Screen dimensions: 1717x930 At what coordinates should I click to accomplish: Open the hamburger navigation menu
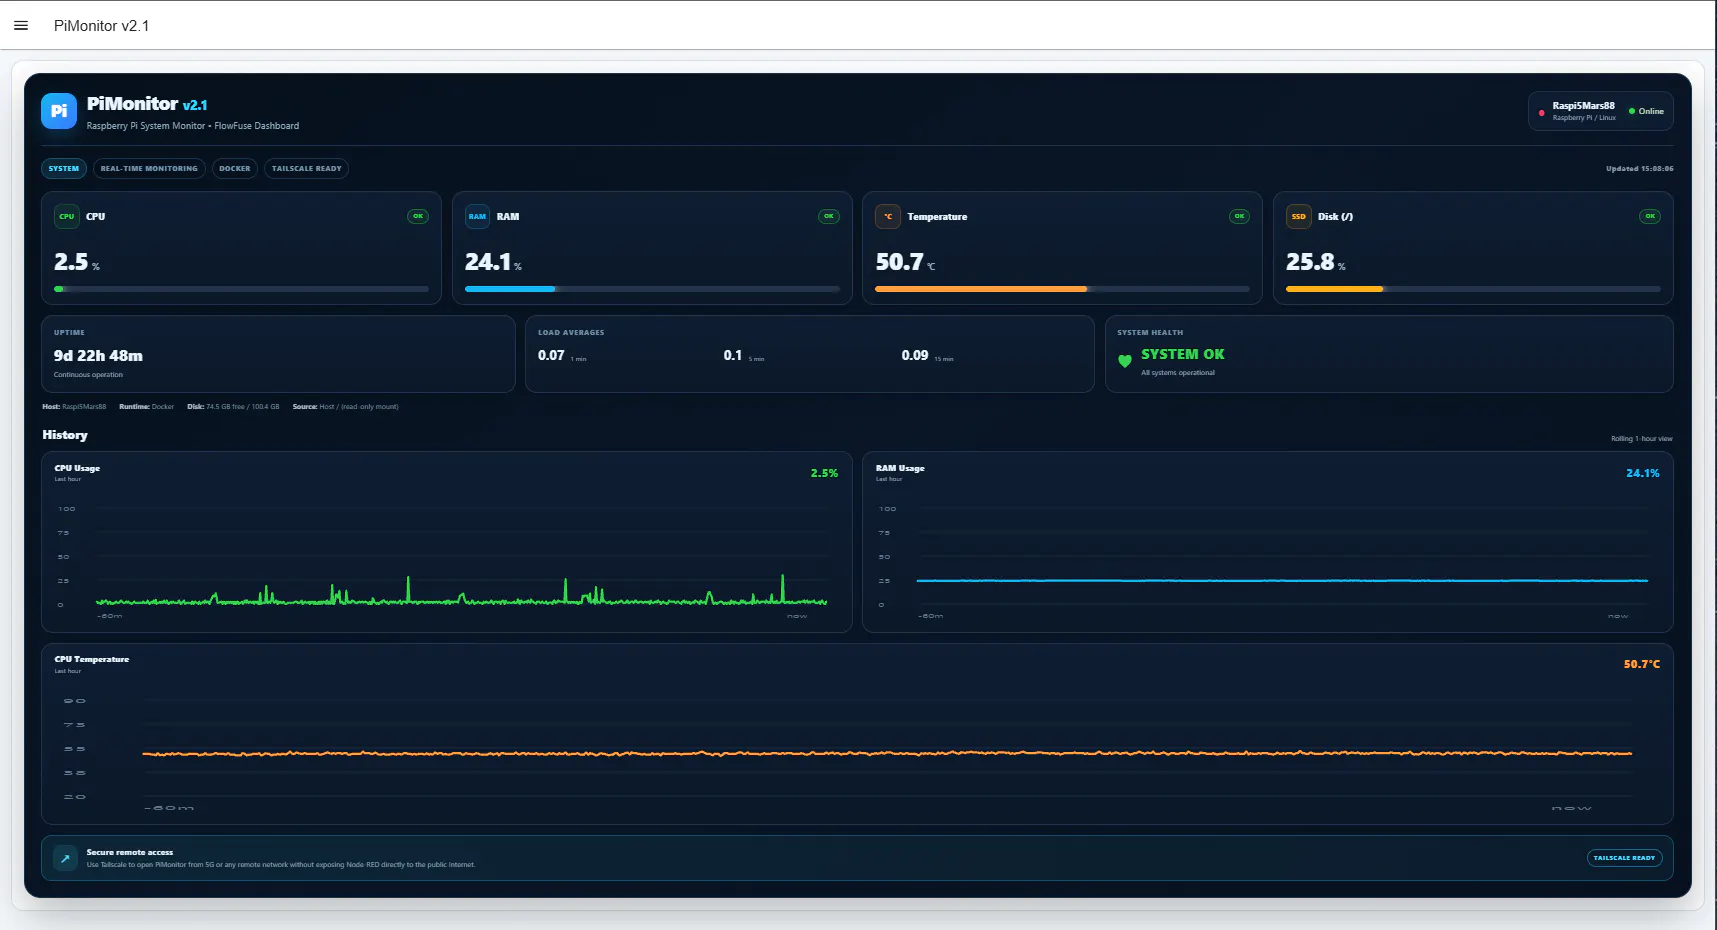[x=21, y=26]
